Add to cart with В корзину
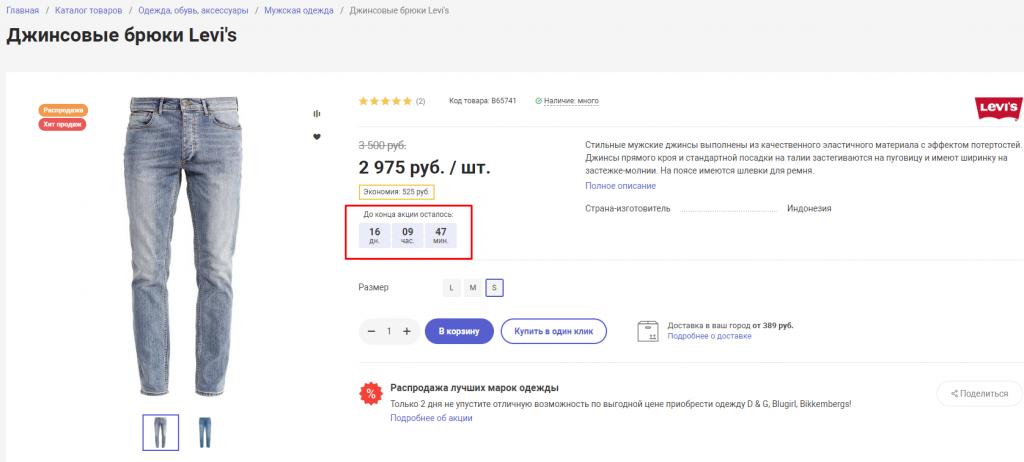Screen dimensions: 1024x462 [x=459, y=331]
